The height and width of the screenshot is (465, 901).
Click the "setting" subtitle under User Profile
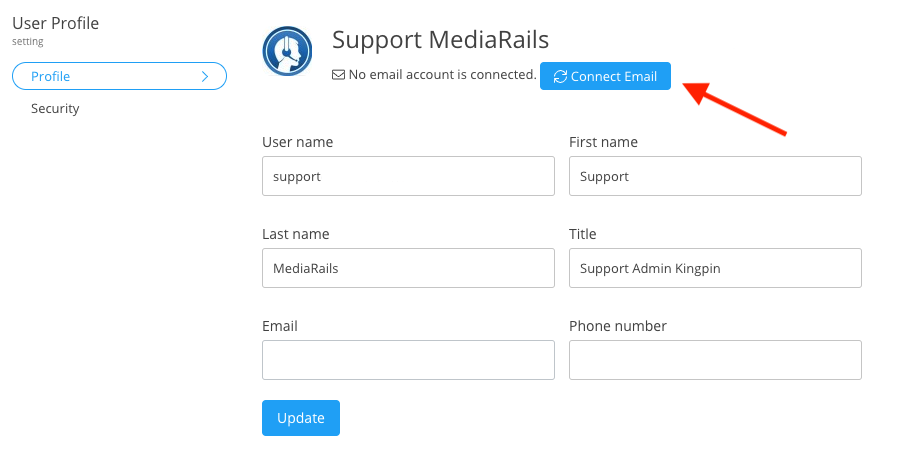(27, 42)
